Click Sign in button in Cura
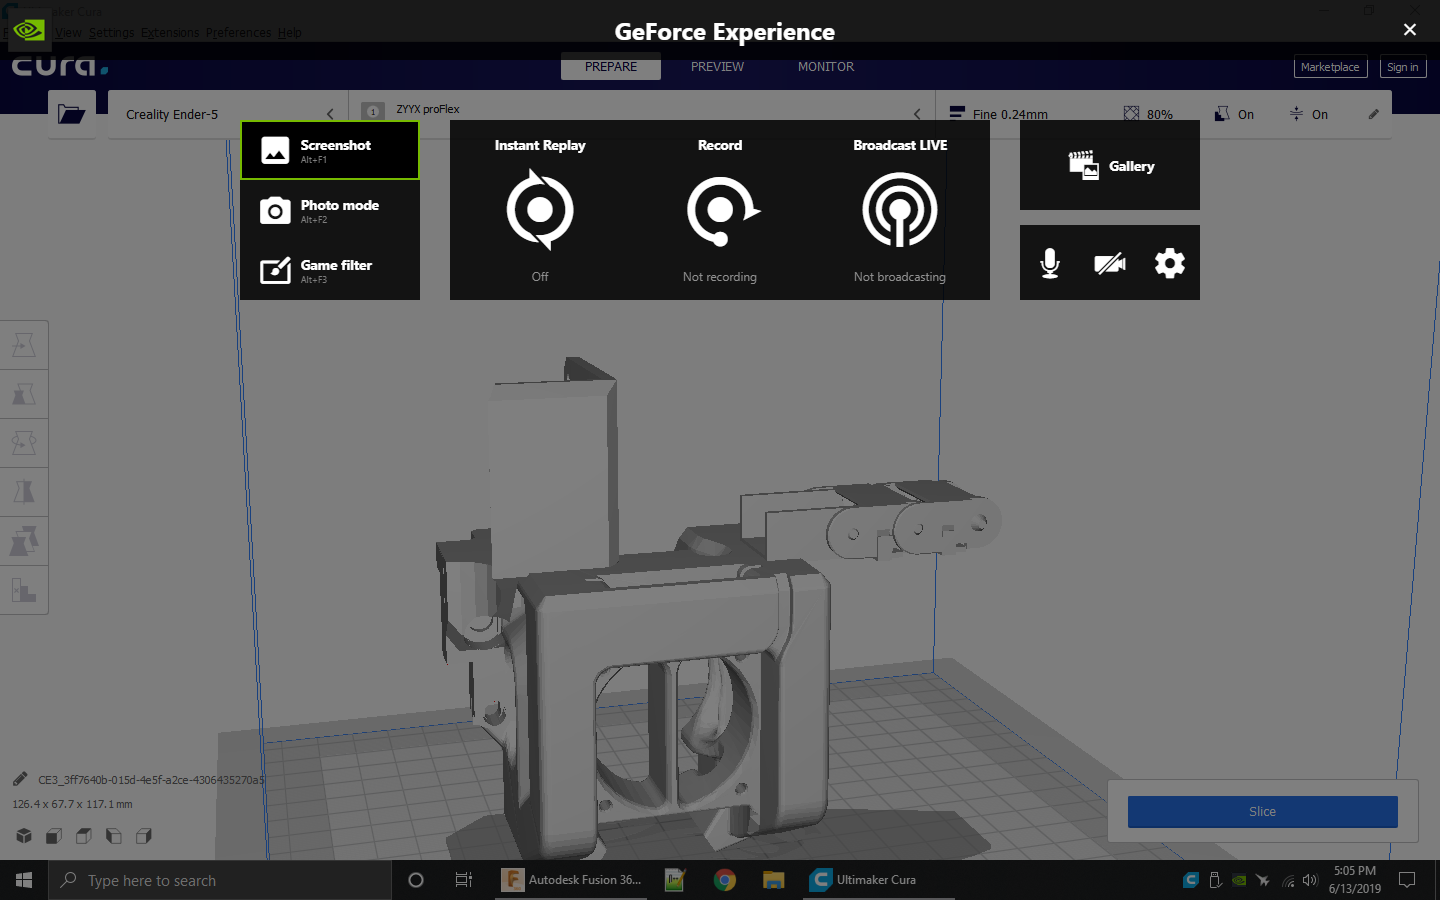This screenshot has height=900, width=1440. pos(1403,67)
